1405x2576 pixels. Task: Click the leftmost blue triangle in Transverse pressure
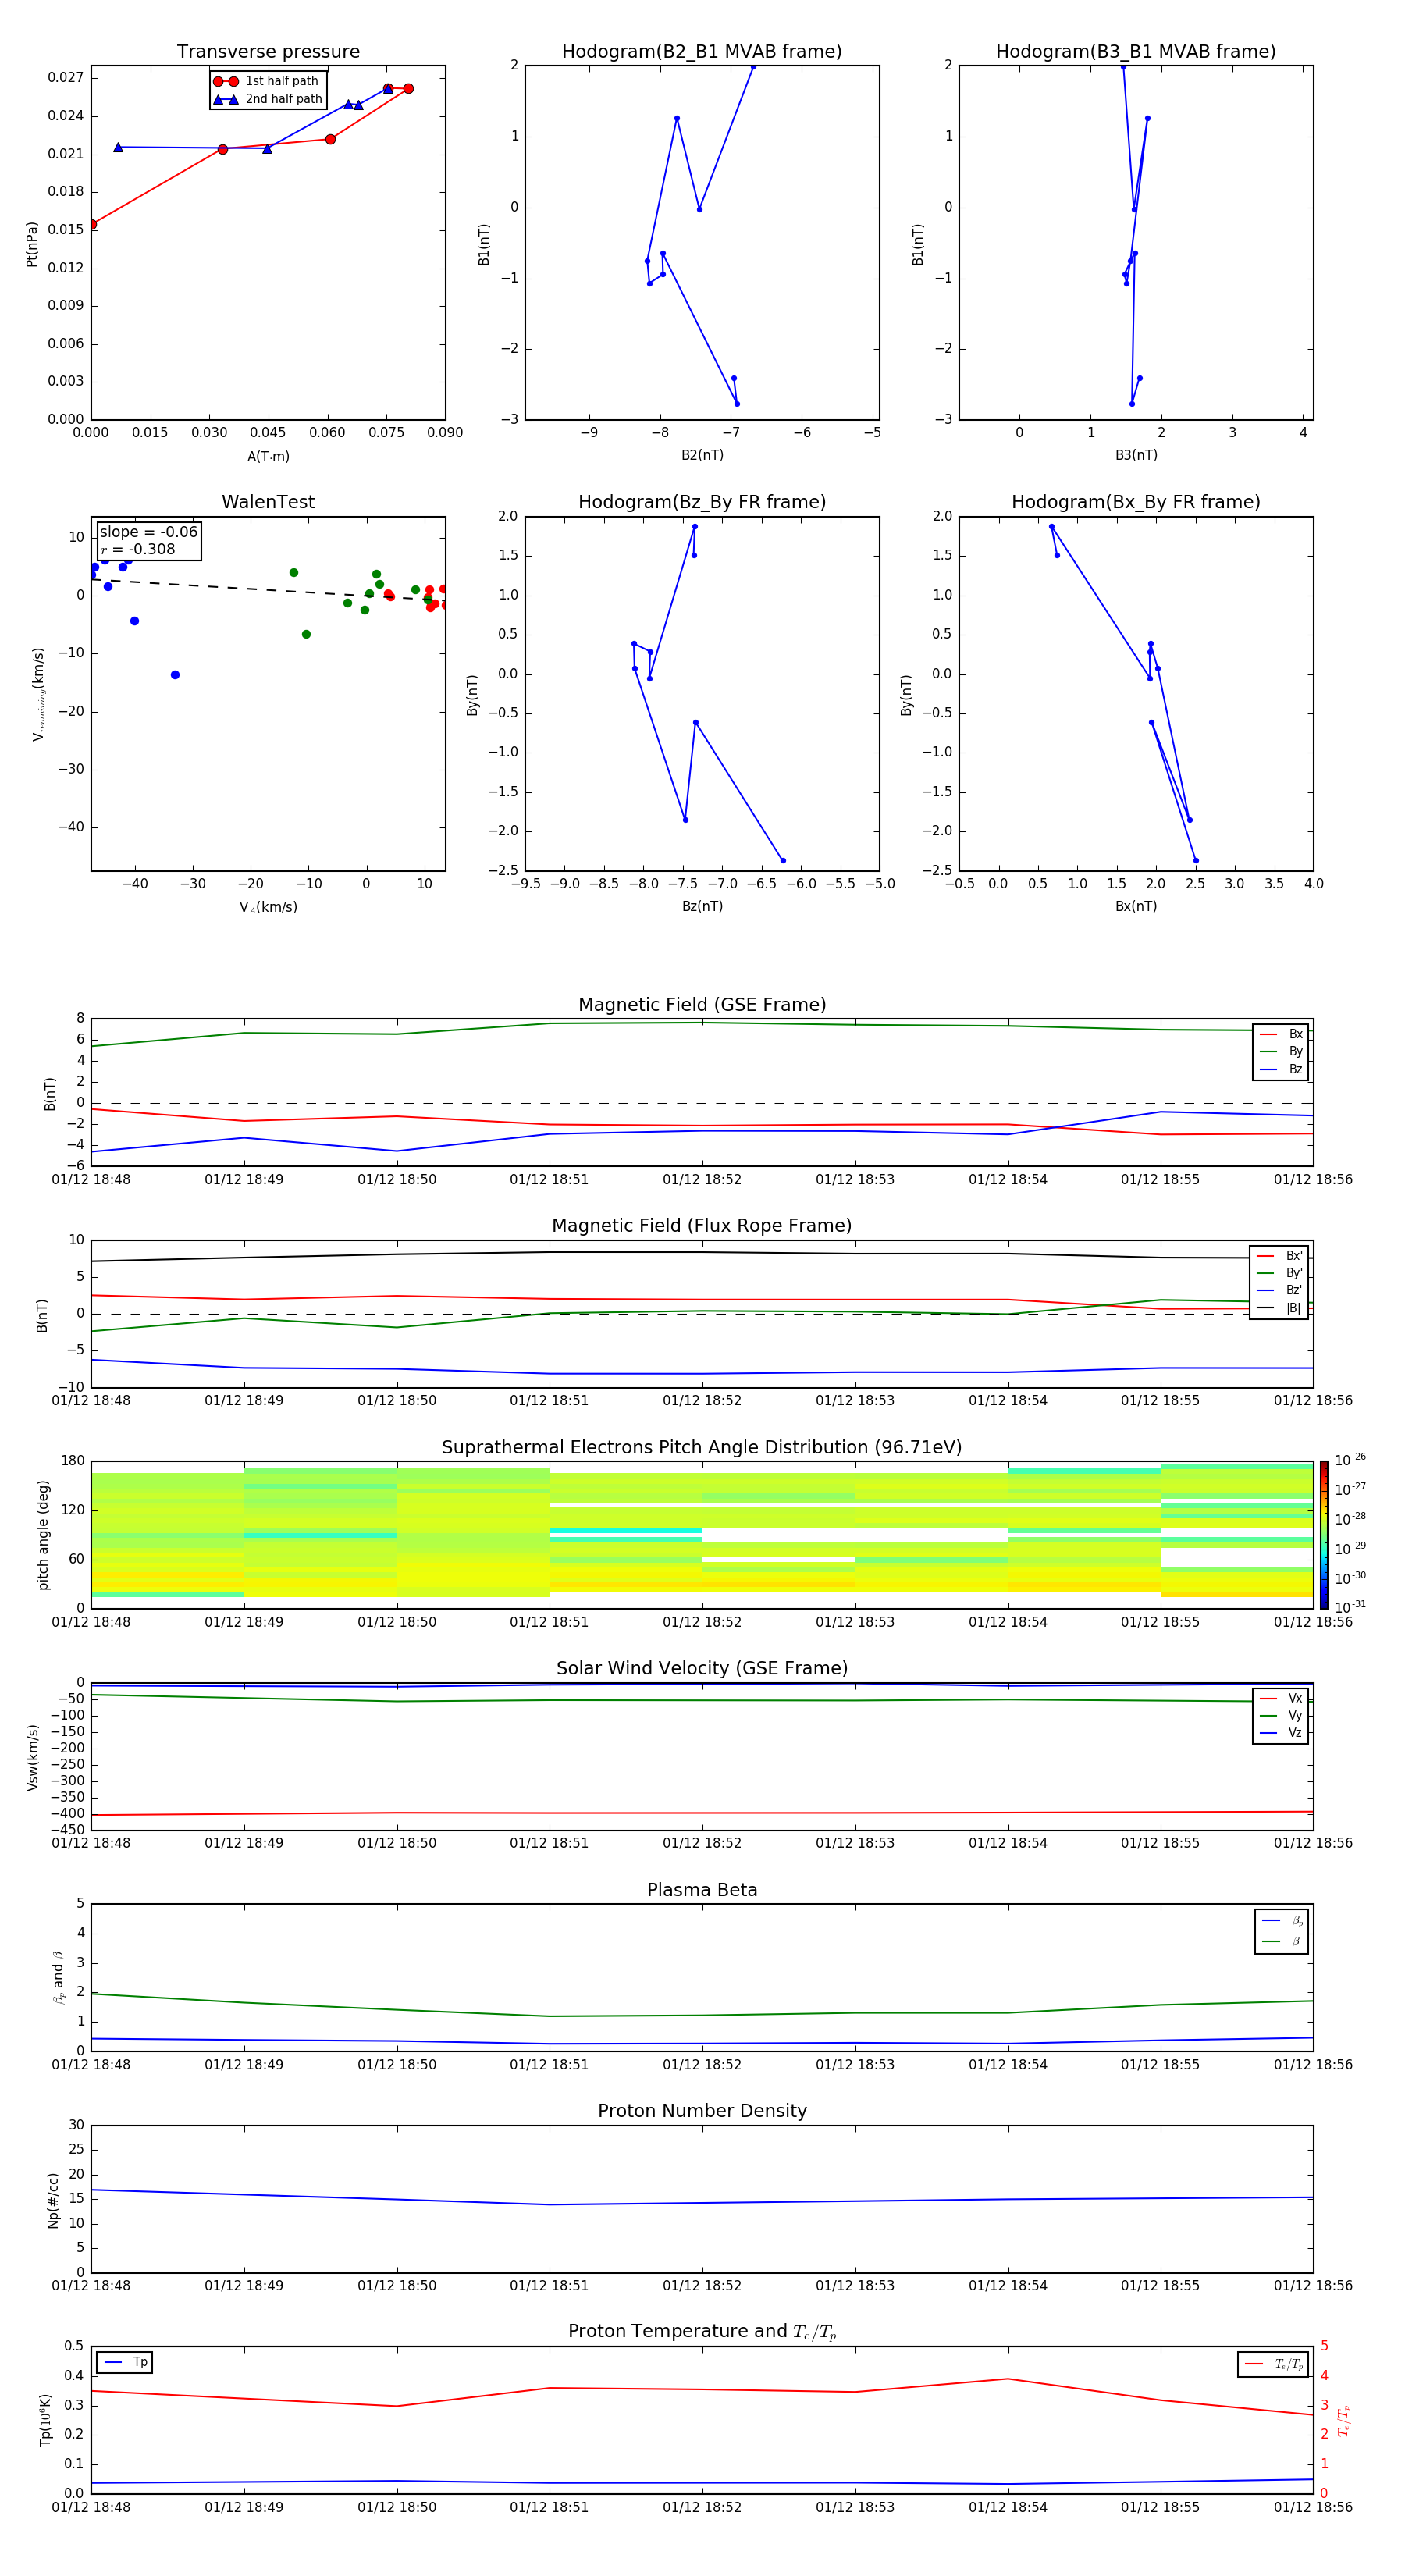click(x=118, y=147)
